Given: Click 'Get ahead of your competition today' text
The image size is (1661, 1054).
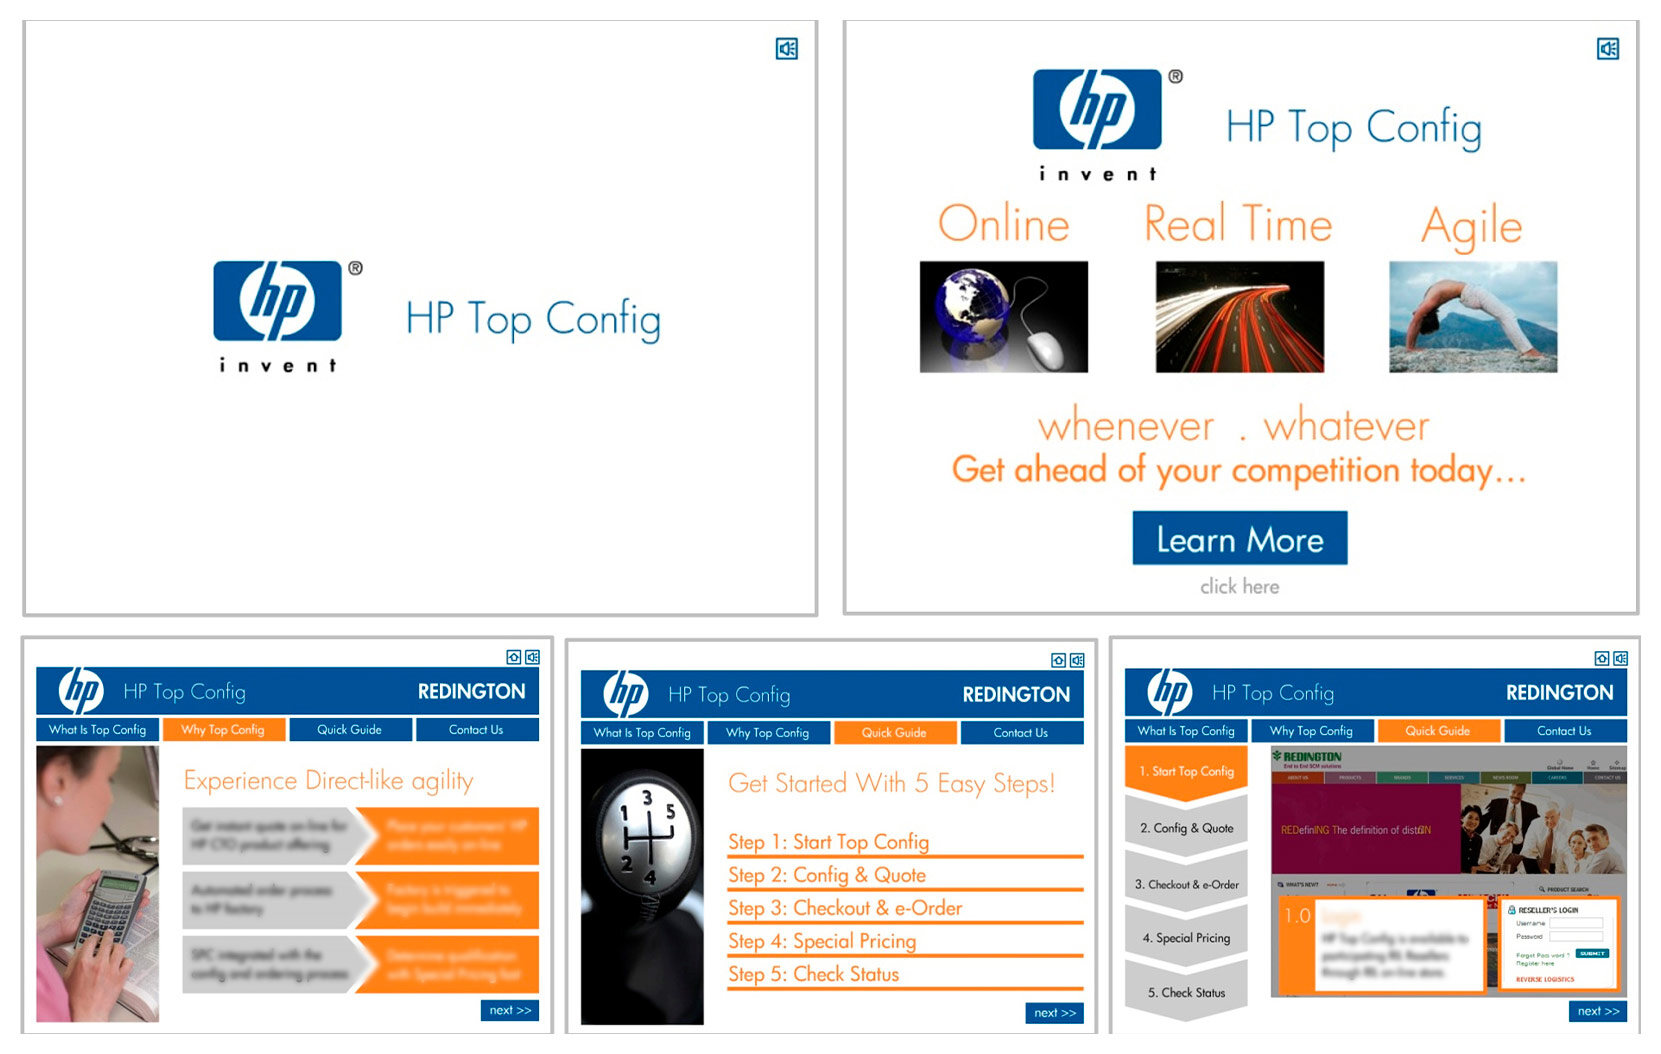Looking at the screenshot, I should pos(1239,470).
